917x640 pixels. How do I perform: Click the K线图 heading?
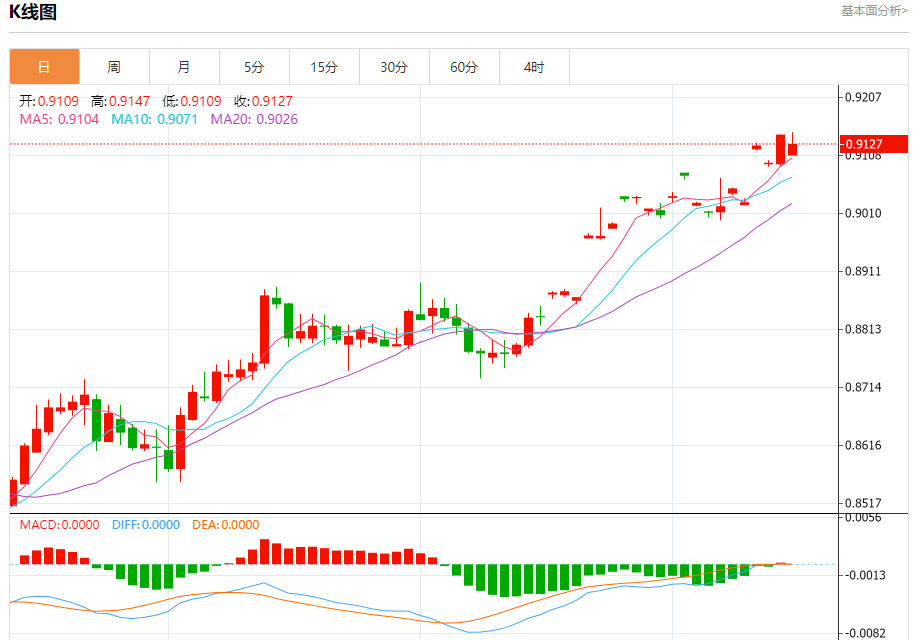coord(33,12)
